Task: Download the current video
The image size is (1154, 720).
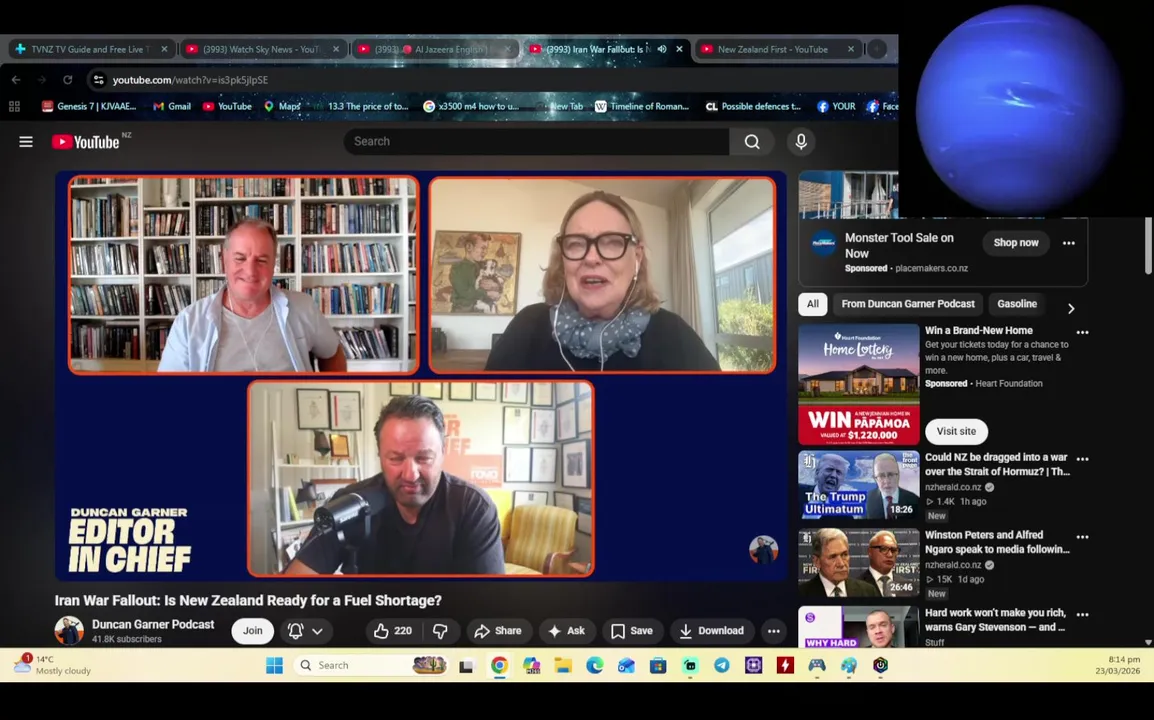Action: click(712, 631)
